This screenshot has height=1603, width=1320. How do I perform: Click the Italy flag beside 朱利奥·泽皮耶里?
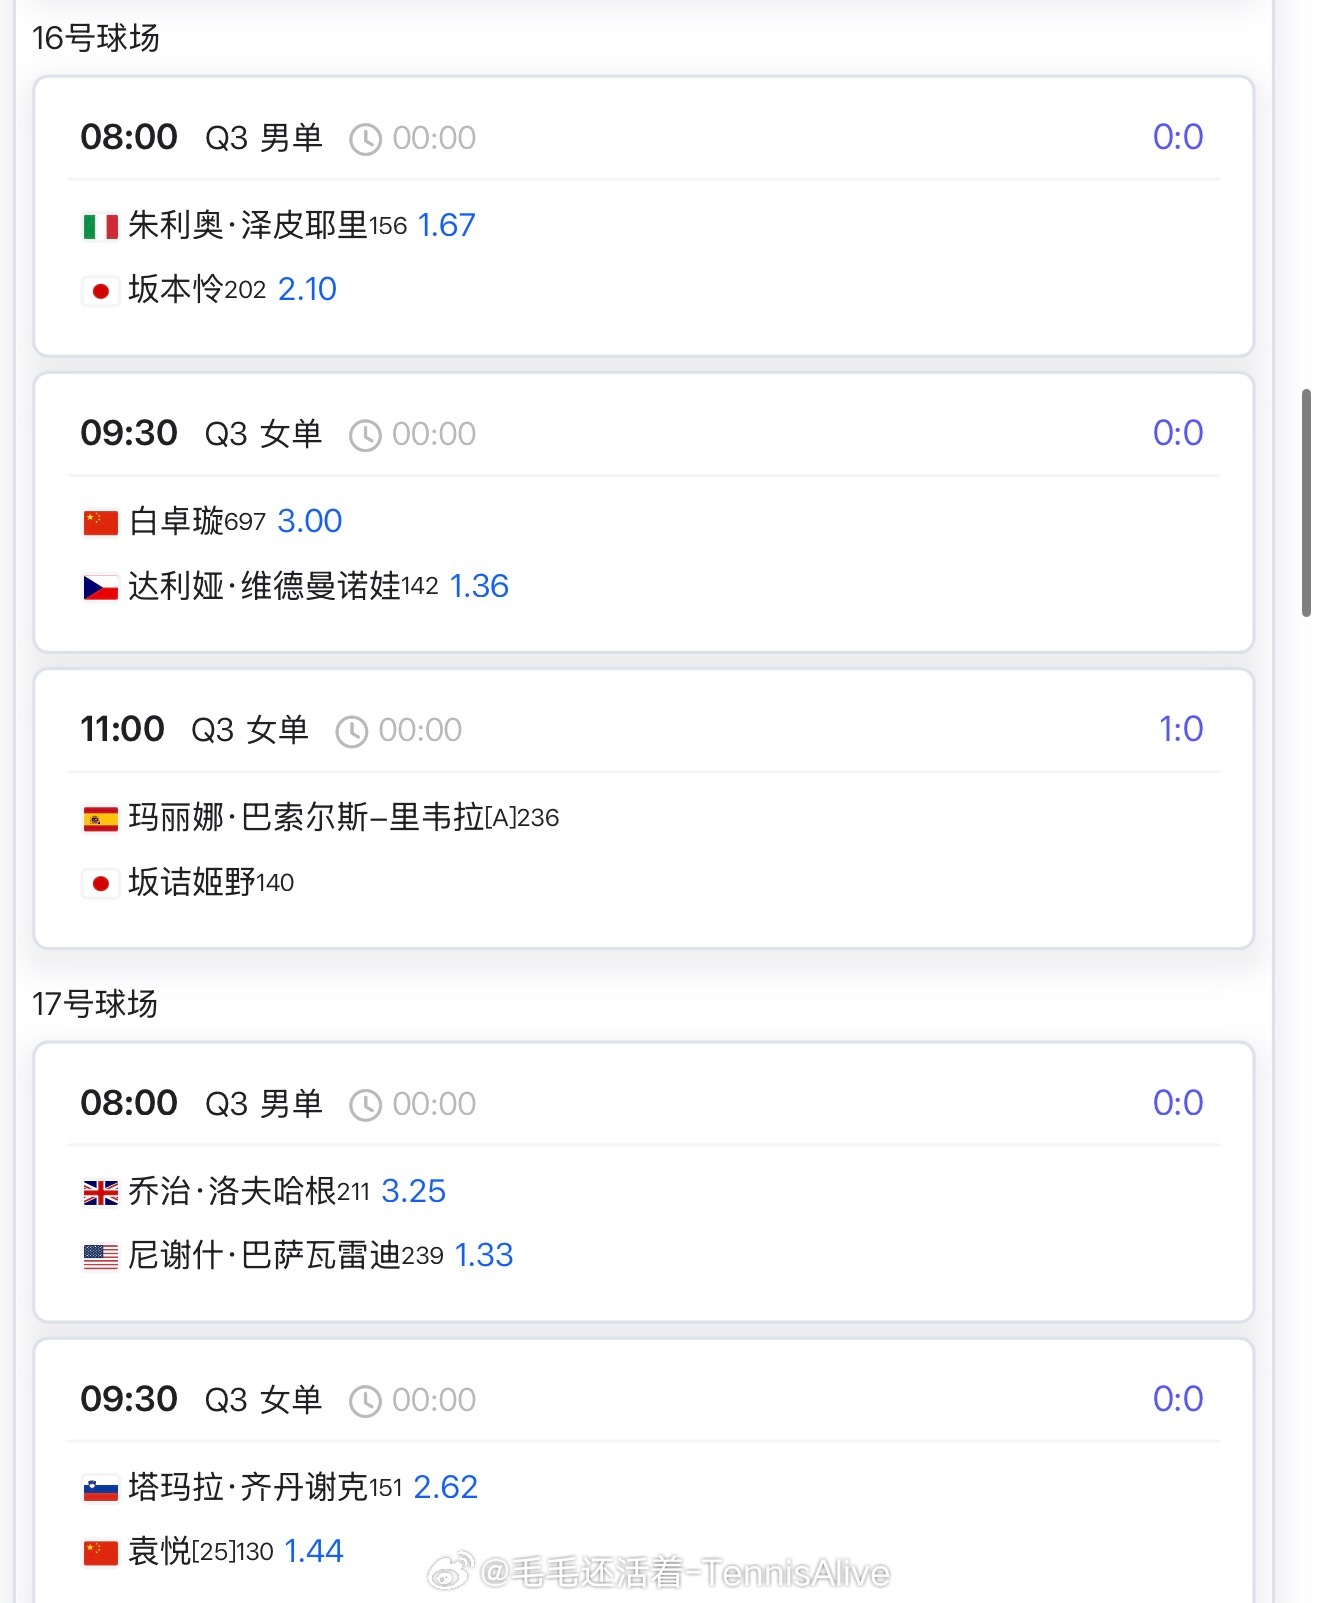[100, 227]
